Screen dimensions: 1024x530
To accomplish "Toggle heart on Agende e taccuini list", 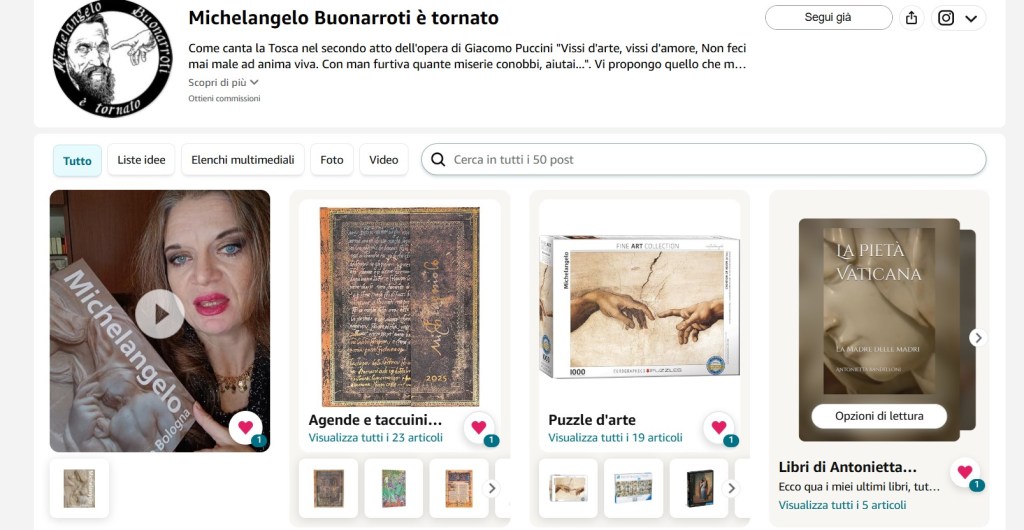I will (x=479, y=428).
